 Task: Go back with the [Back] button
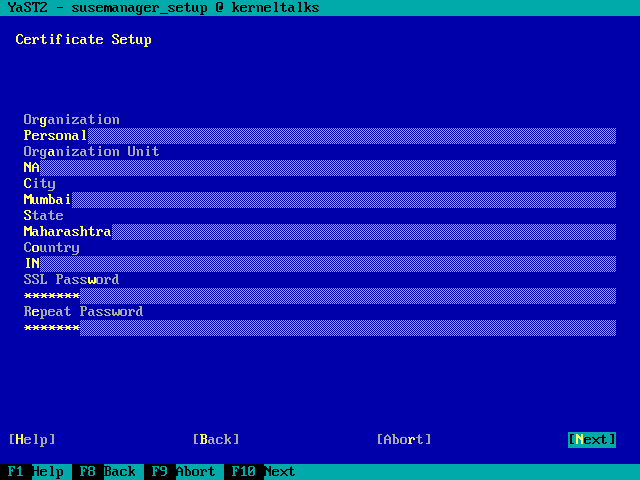[216, 440]
